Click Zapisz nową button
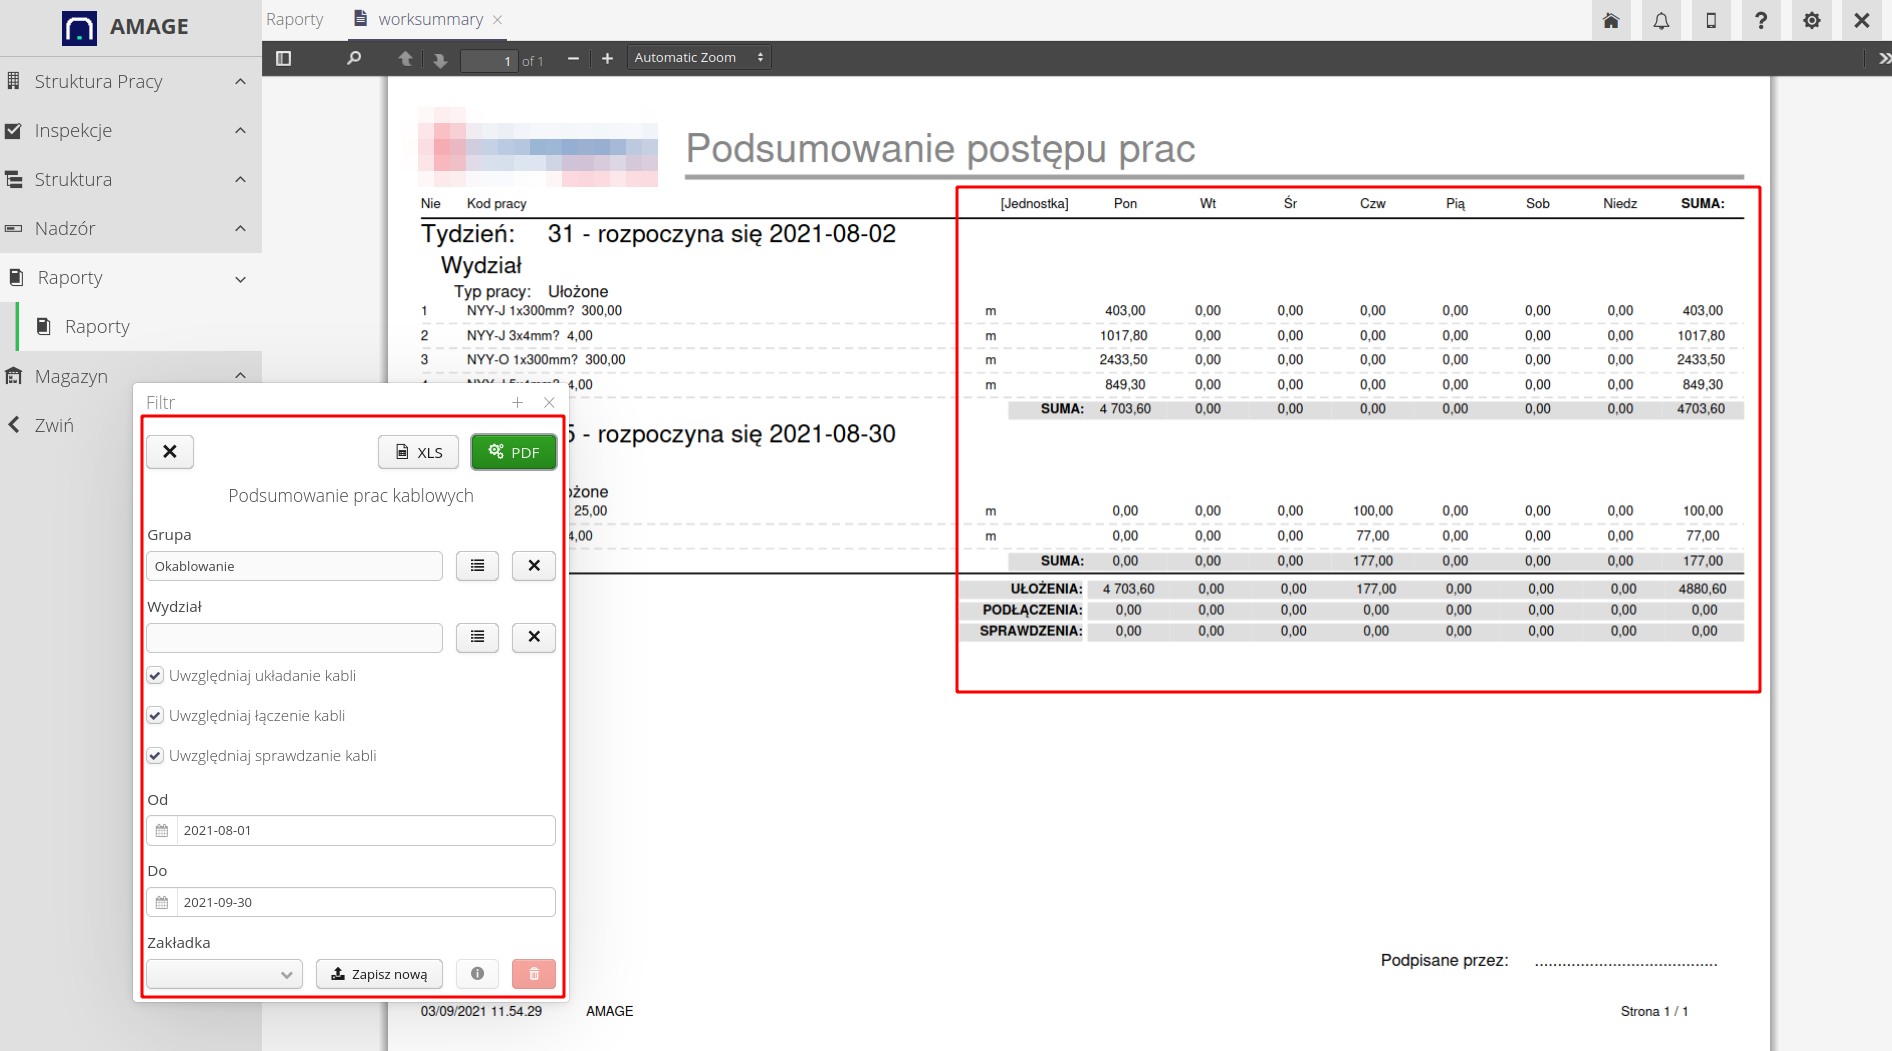1892x1051 pixels. [379, 974]
